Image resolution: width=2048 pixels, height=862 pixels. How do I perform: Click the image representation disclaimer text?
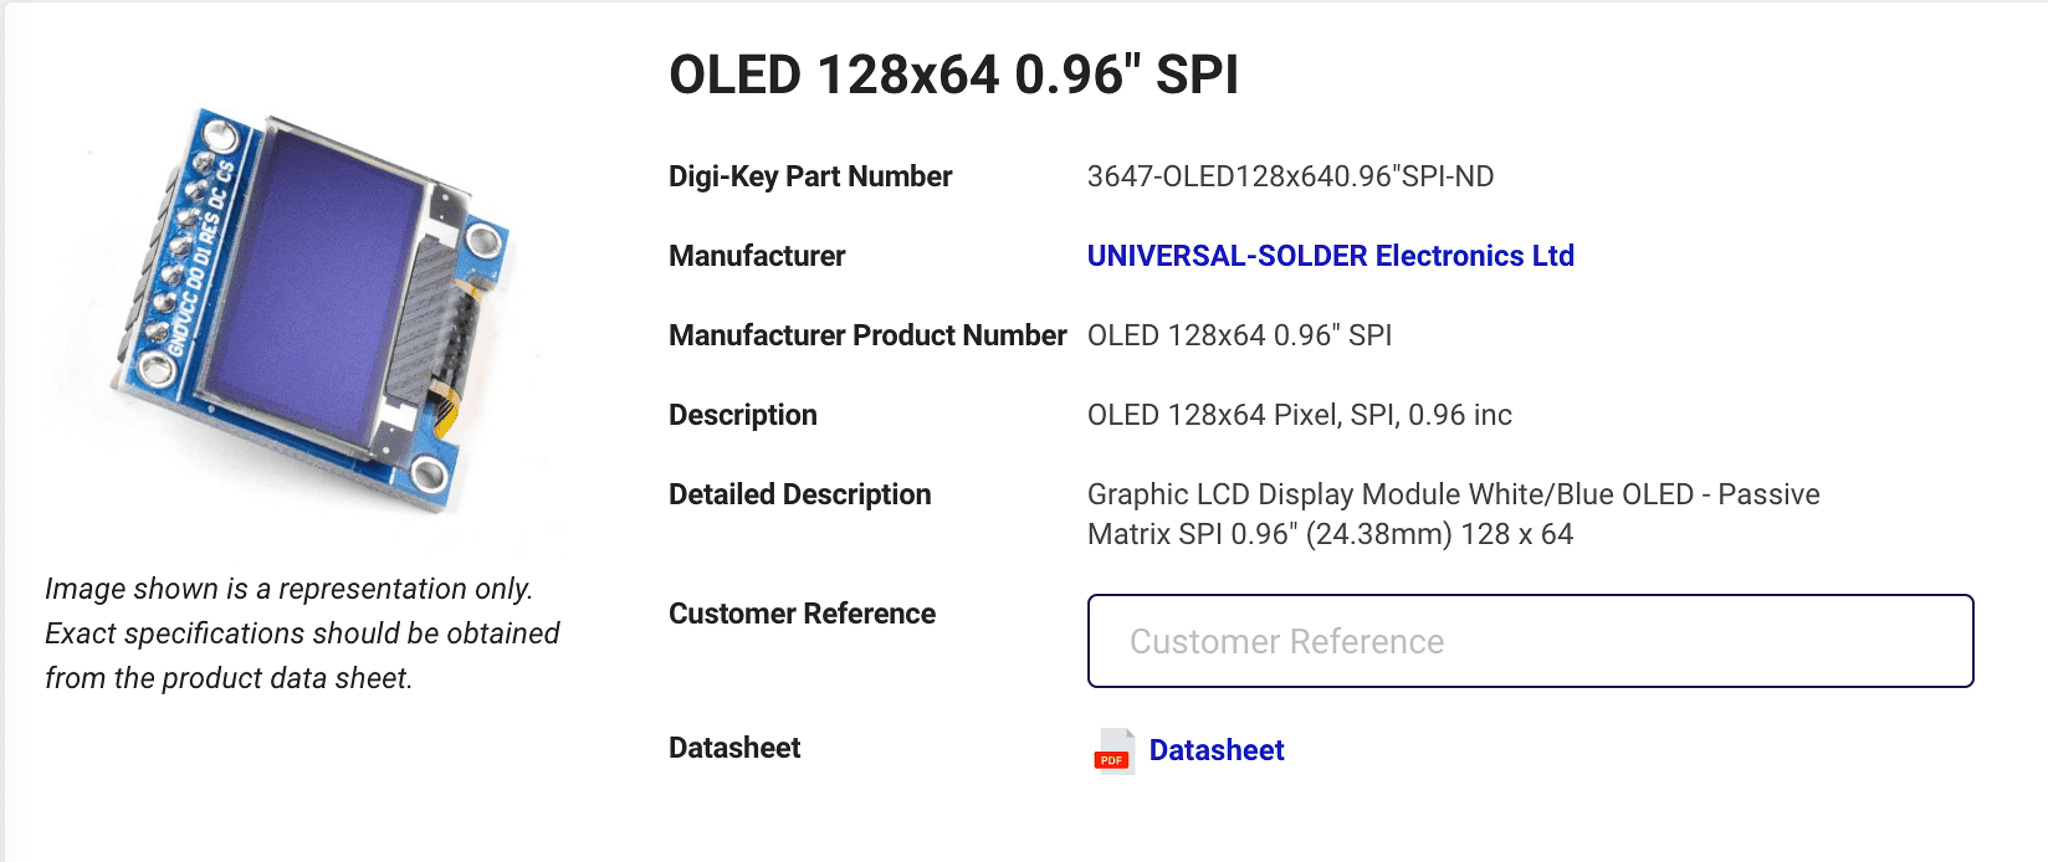pos(302,633)
